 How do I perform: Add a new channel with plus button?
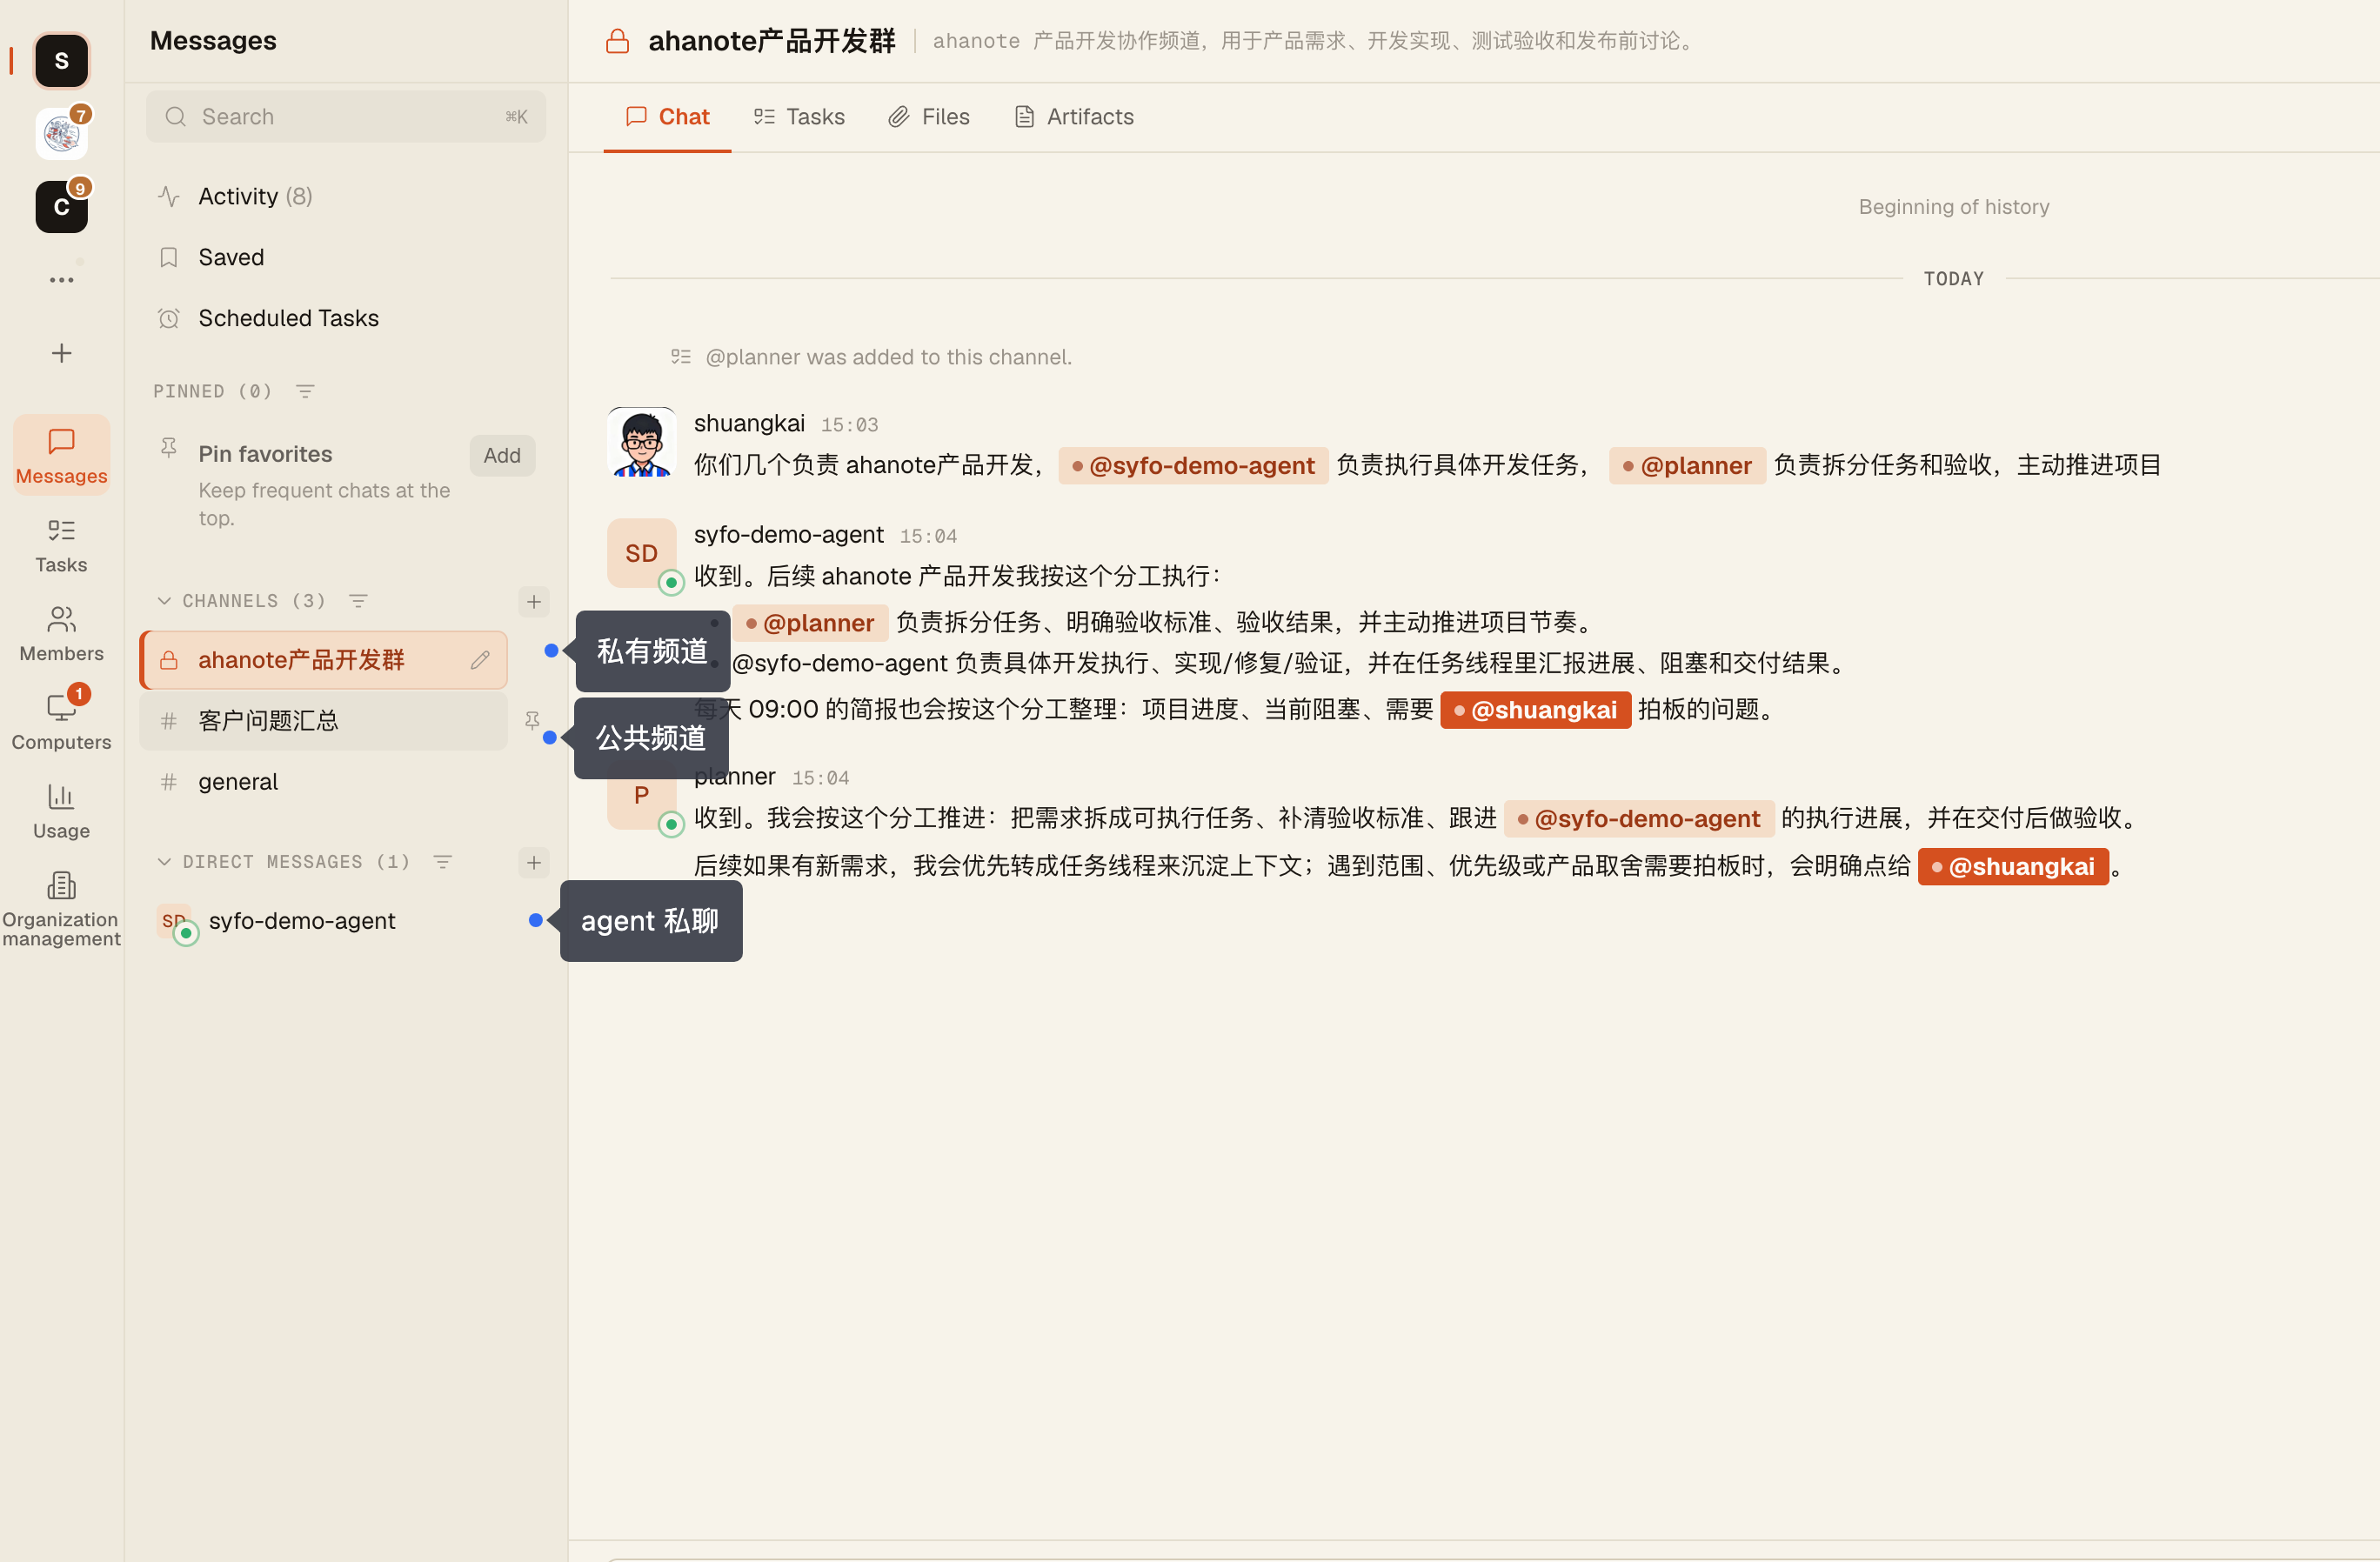pos(534,601)
